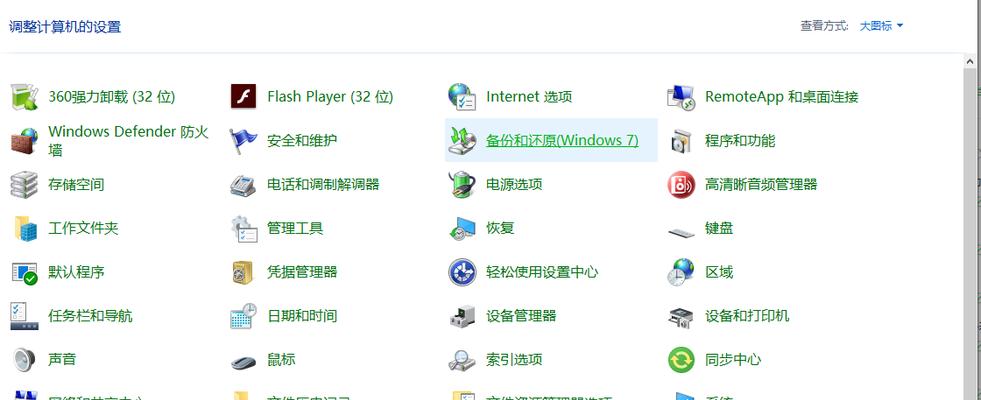
Task: Click the 高清晰音频管理器 speaker icon
Action: point(681,184)
